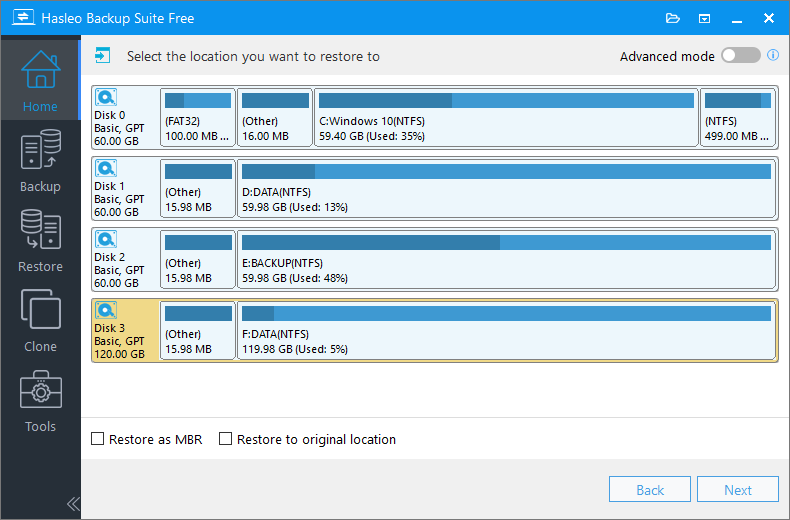Click the Advanced mode info icon
The height and width of the screenshot is (520, 790).
pos(773,56)
